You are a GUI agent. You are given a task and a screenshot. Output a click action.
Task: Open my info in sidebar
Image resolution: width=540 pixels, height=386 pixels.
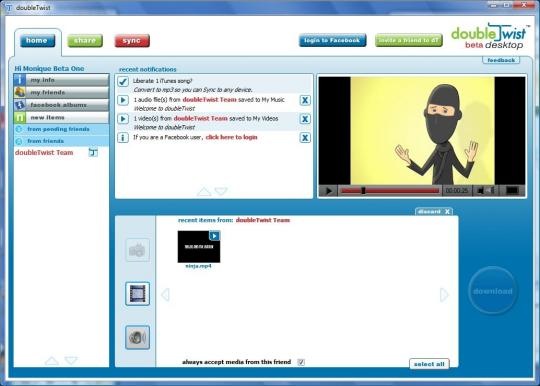(61, 80)
